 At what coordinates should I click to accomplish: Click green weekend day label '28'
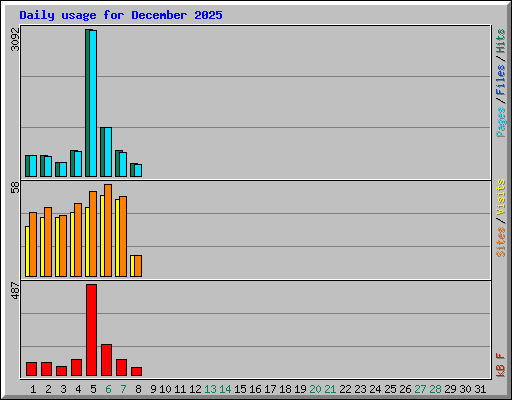tap(435, 389)
